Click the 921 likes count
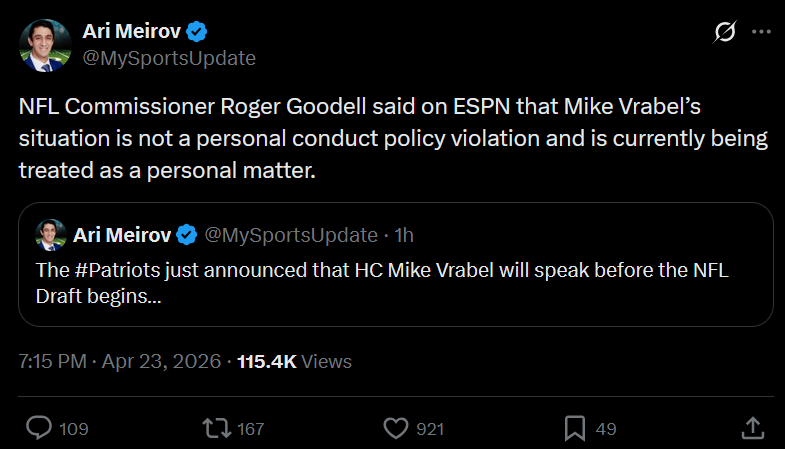This screenshot has height=449, width=785. click(x=430, y=429)
